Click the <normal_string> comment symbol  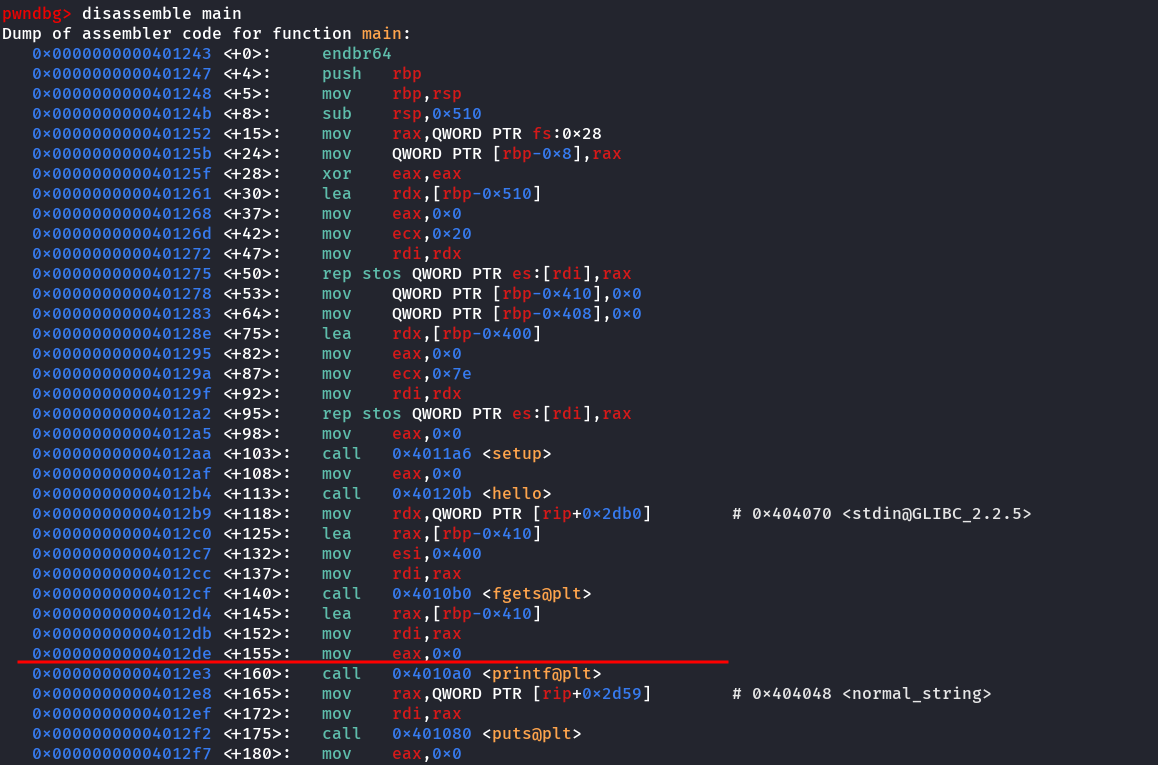pyautogui.click(x=916, y=693)
